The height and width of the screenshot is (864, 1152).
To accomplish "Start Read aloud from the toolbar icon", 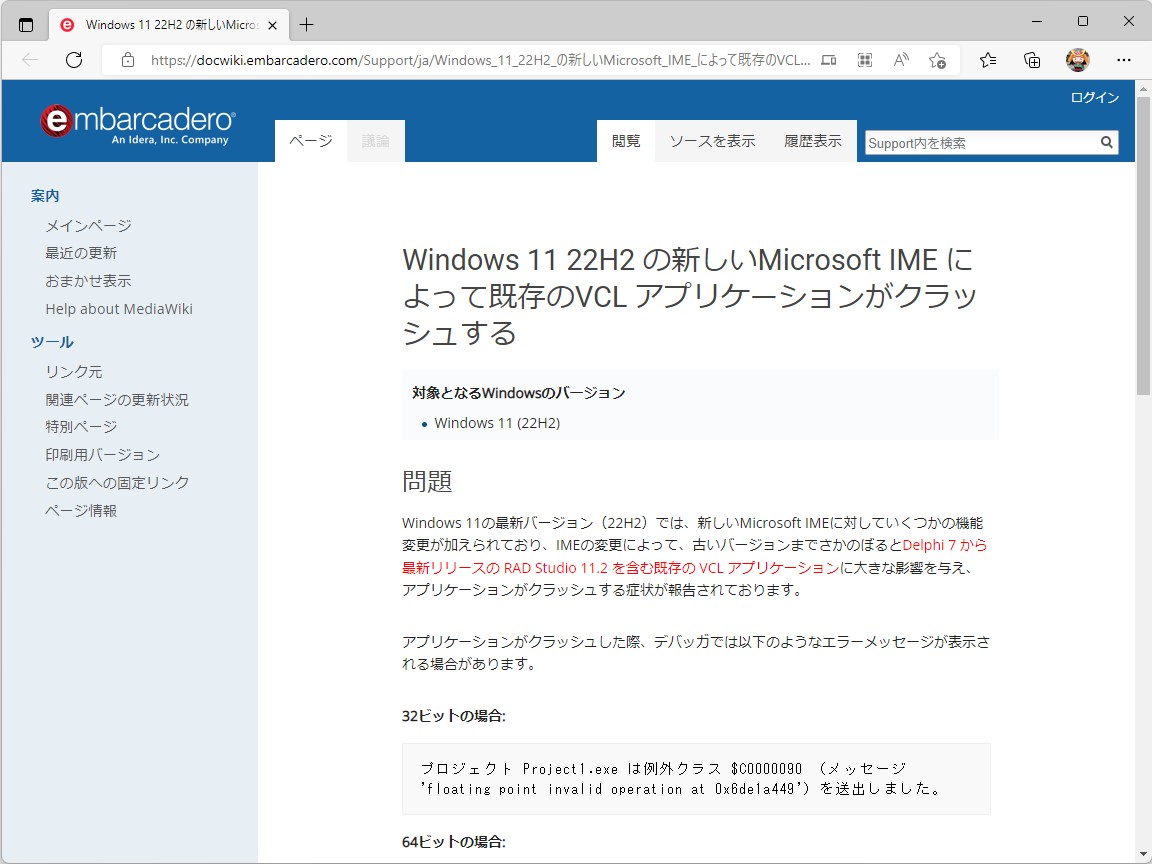I will (901, 60).
